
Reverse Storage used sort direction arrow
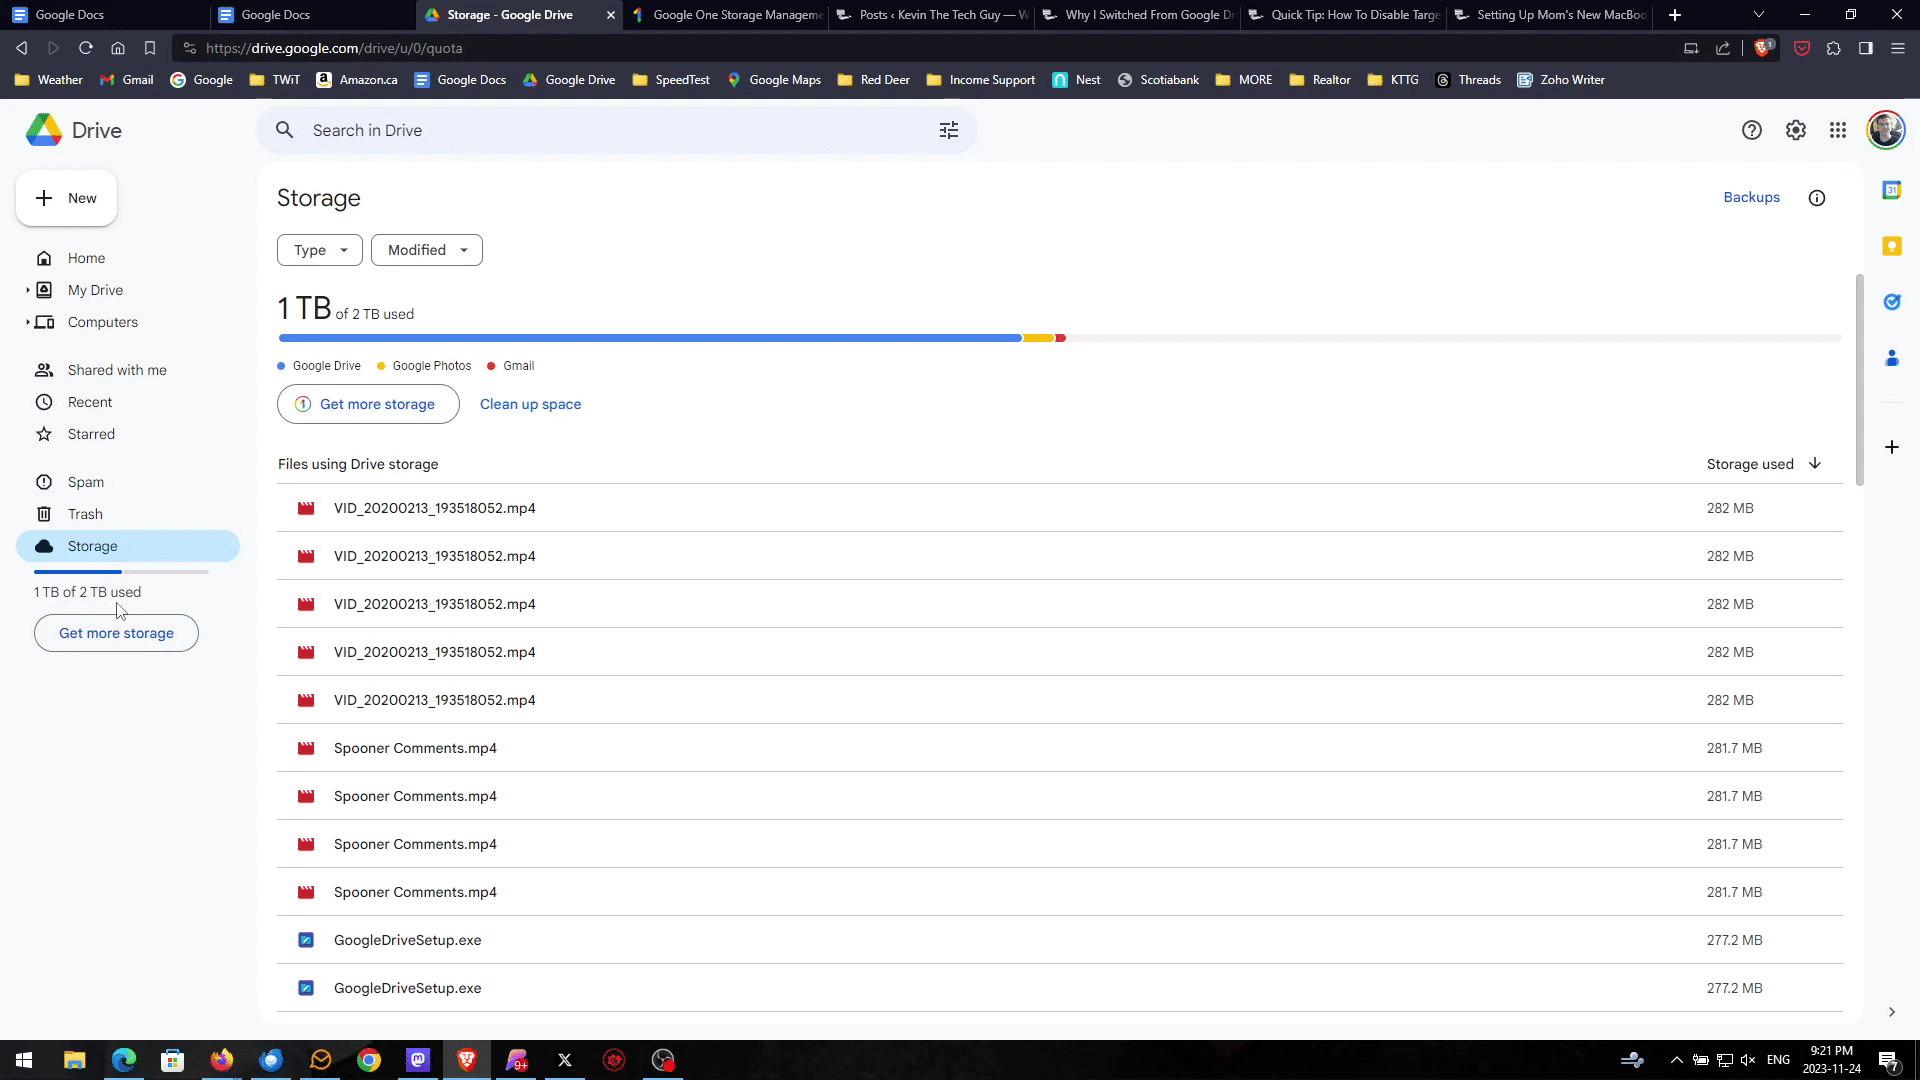tap(1814, 464)
